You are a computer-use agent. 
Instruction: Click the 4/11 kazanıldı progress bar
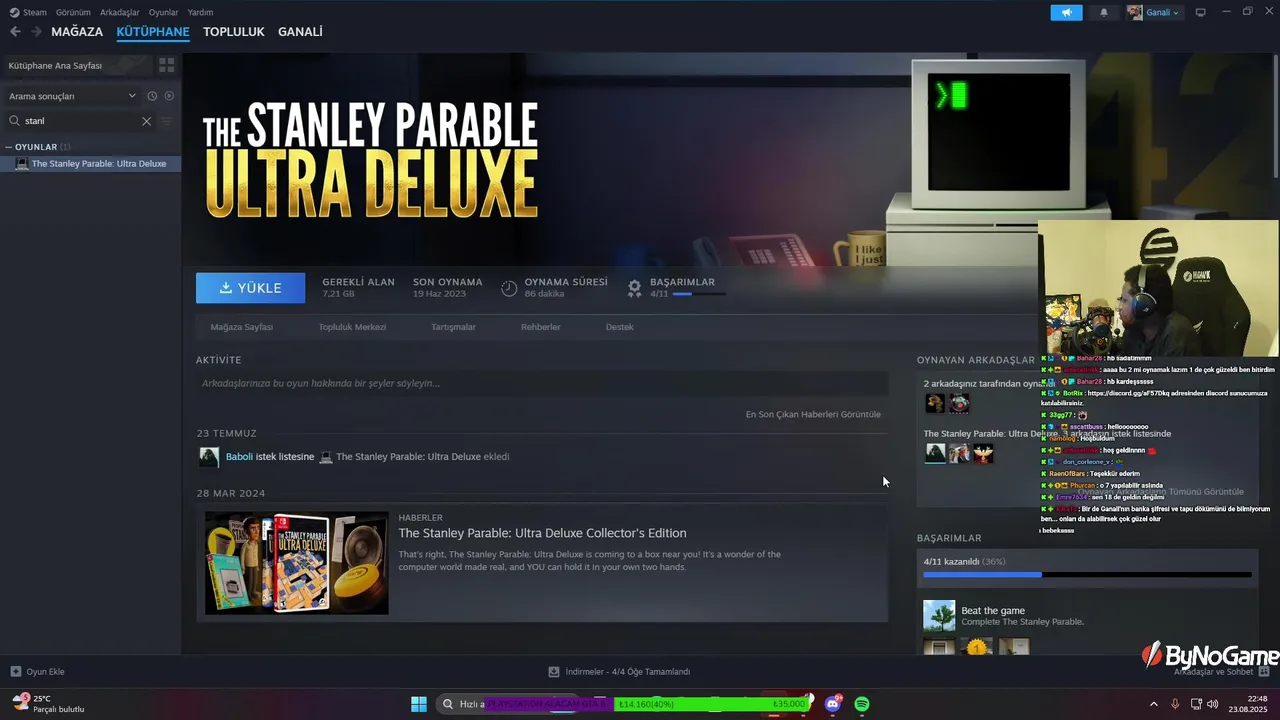pyautogui.click(x=1087, y=575)
